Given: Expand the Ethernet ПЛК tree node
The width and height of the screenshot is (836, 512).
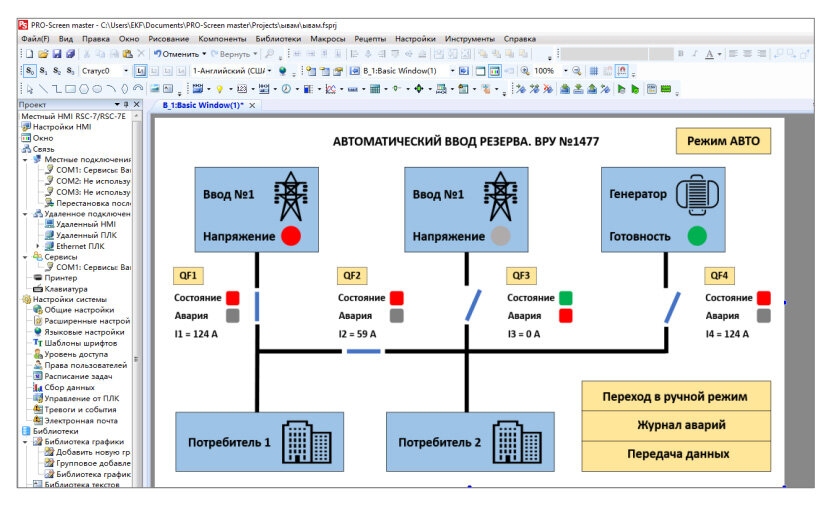Looking at the screenshot, I should (x=37, y=246).
